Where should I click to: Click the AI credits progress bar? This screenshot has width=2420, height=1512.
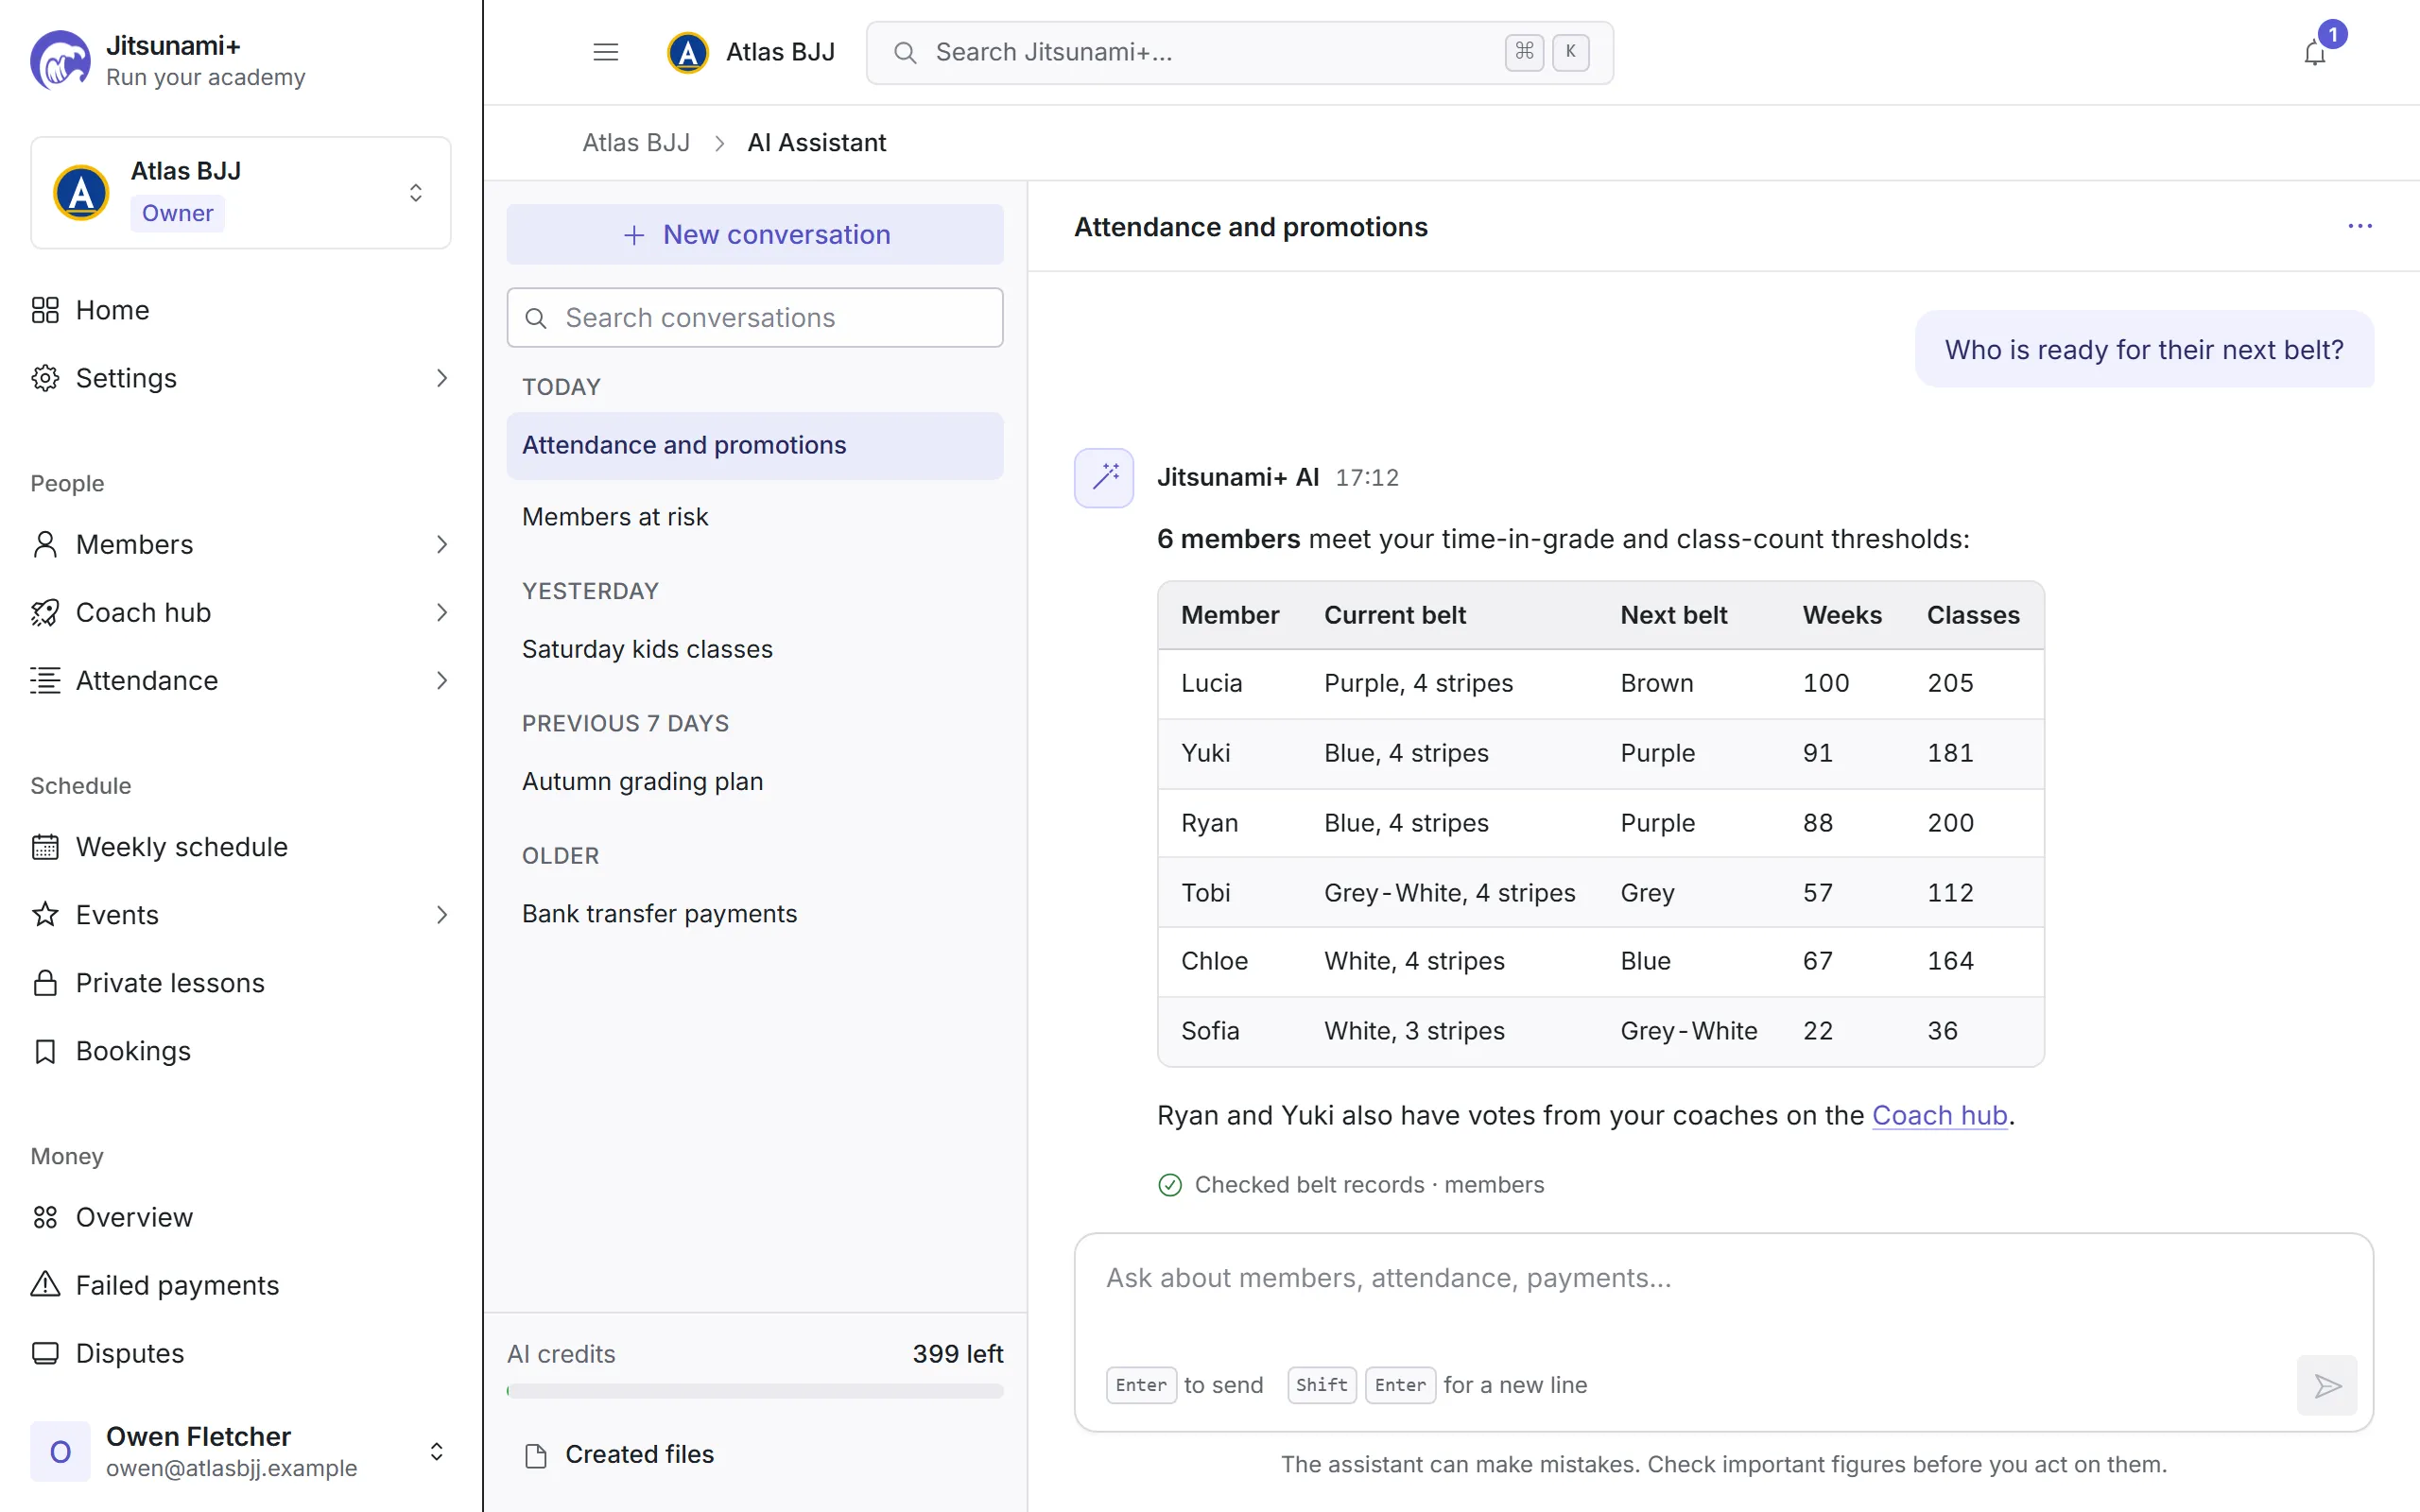coord(755,1391)
